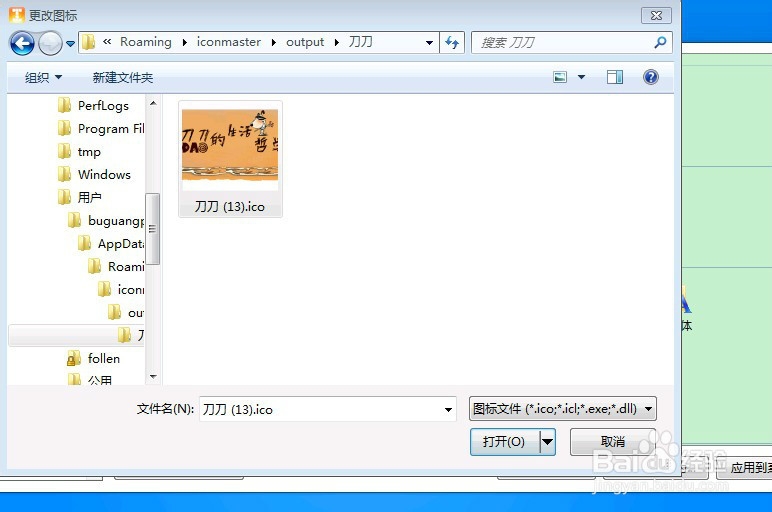The image size is (772, 512).
Task: Open the dropdown arrow beside 打开
Action: [547, 442]
